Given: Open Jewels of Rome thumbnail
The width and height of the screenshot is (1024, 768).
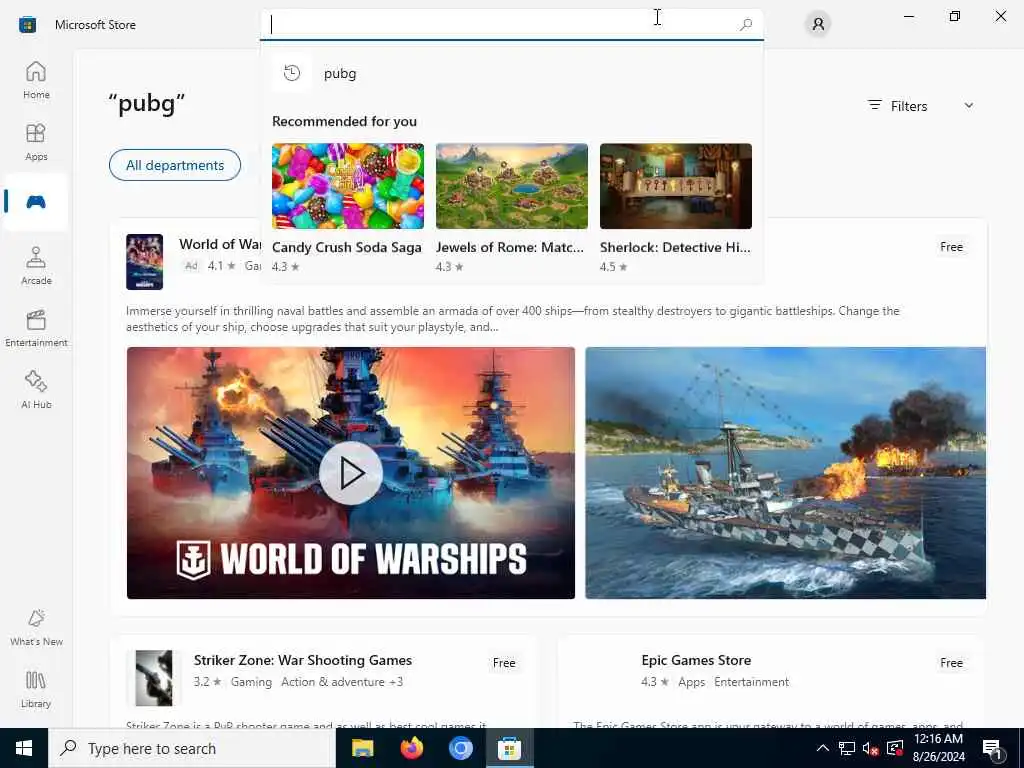Looking at the screenshot, I should [x=512, y=186].
